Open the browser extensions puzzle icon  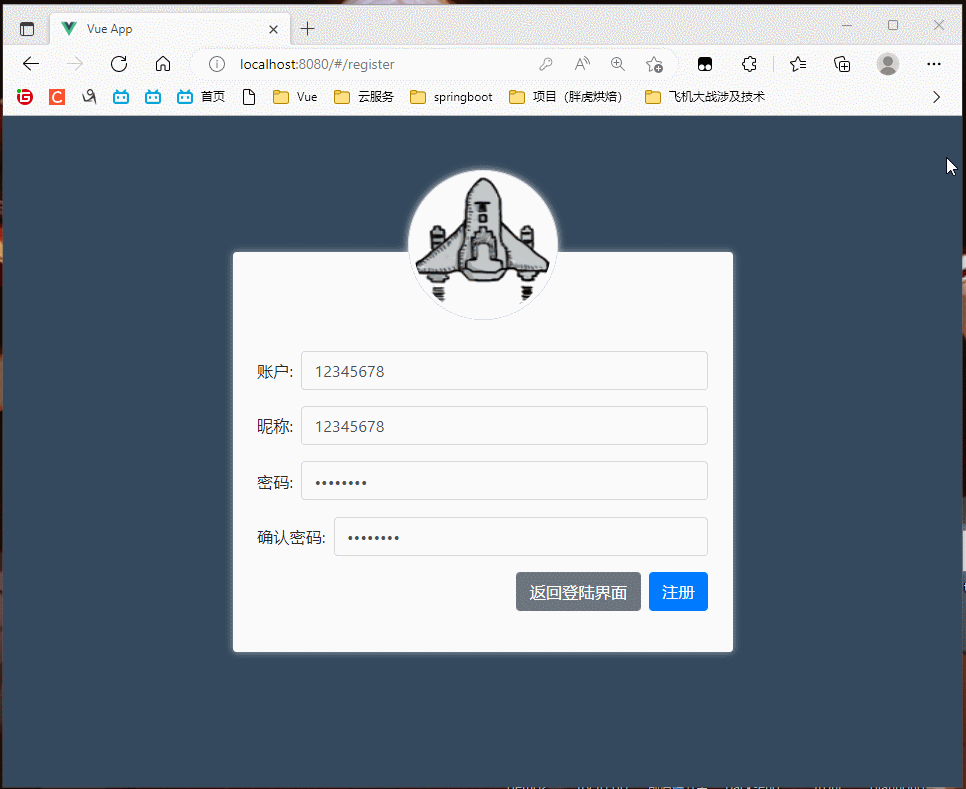click(x=749, y=64)
